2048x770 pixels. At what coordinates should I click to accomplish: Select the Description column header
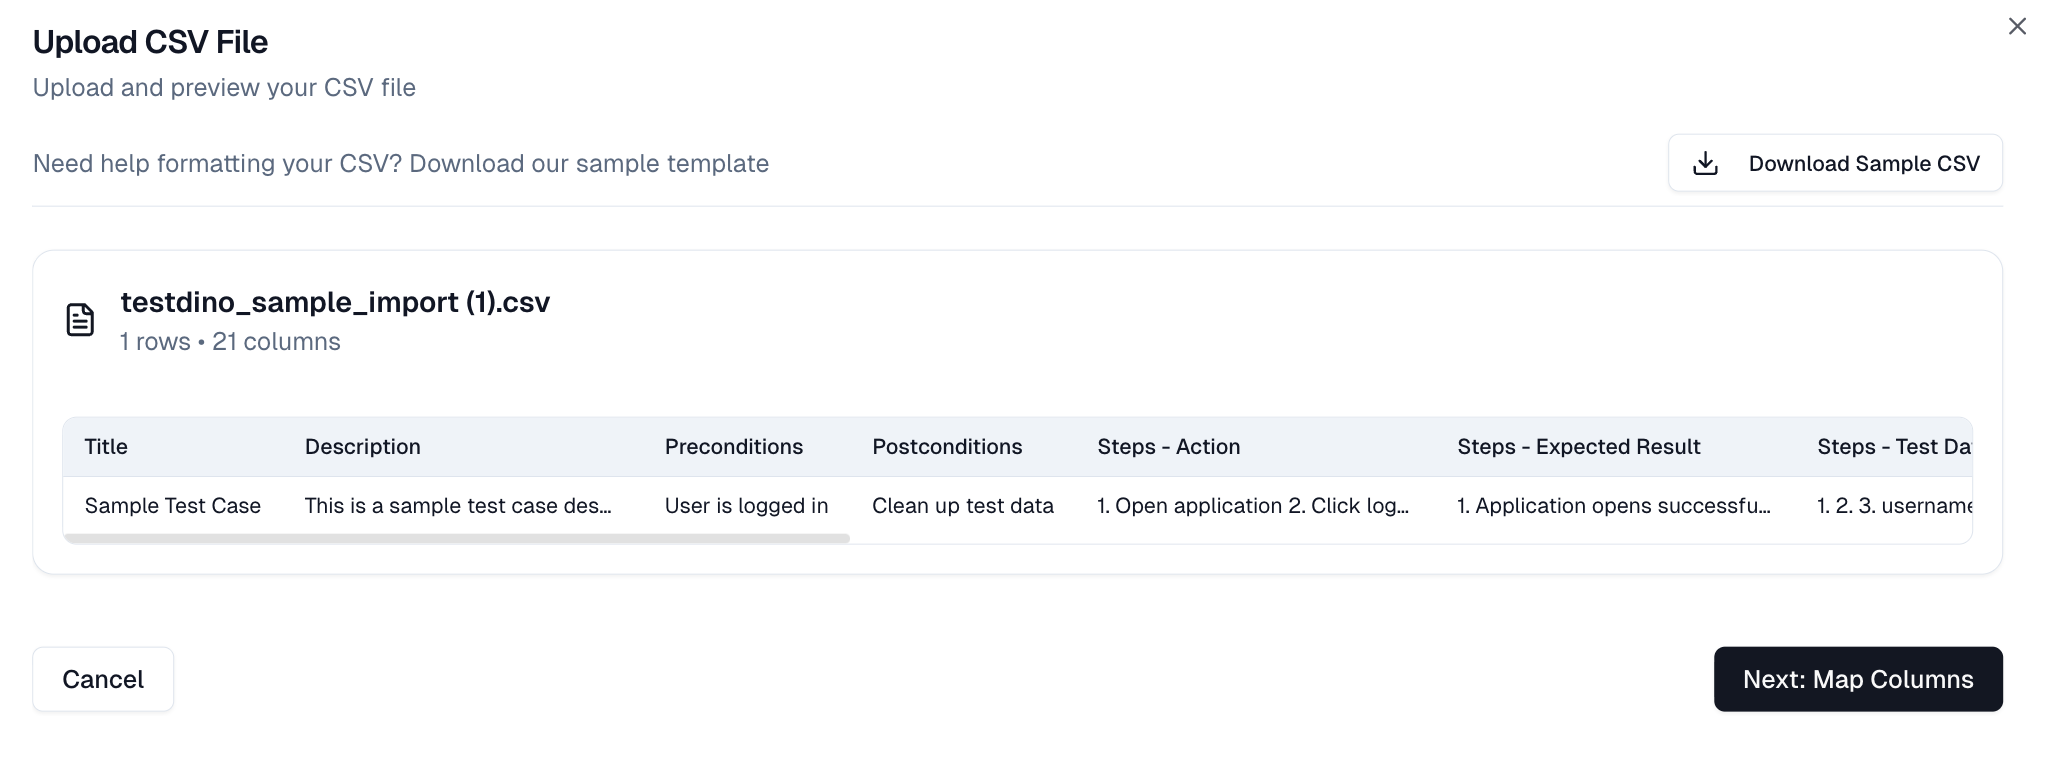362,447
